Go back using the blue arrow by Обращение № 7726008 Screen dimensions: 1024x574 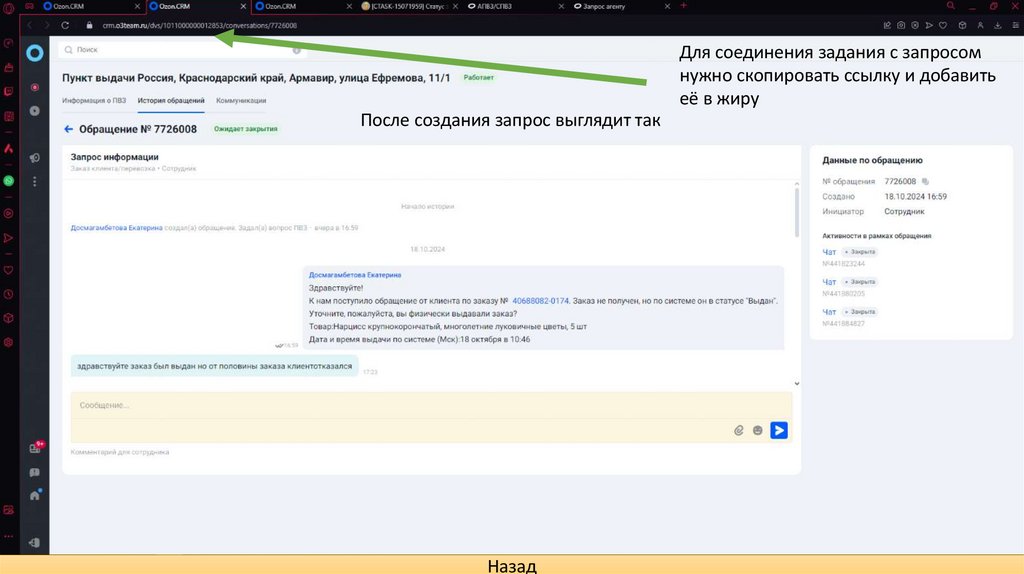69,129
